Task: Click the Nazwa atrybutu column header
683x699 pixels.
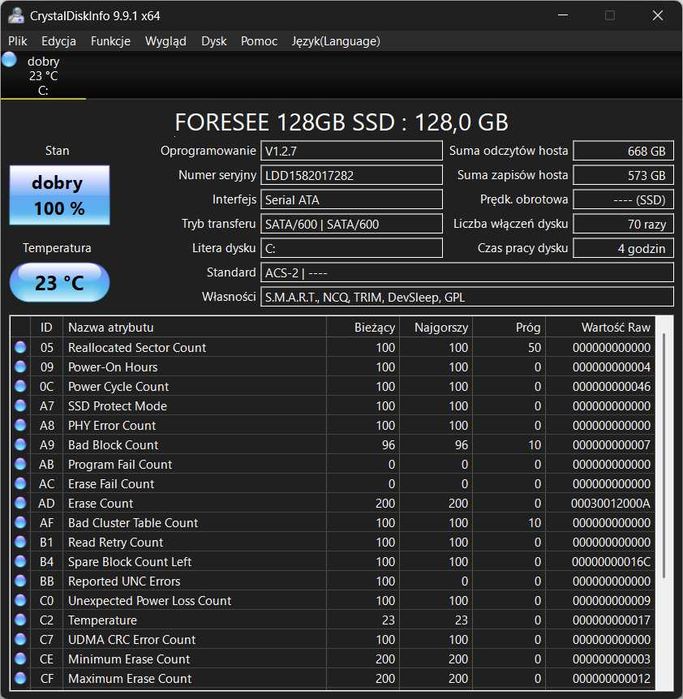Action: pyautogui.click(x=195, y=328)
